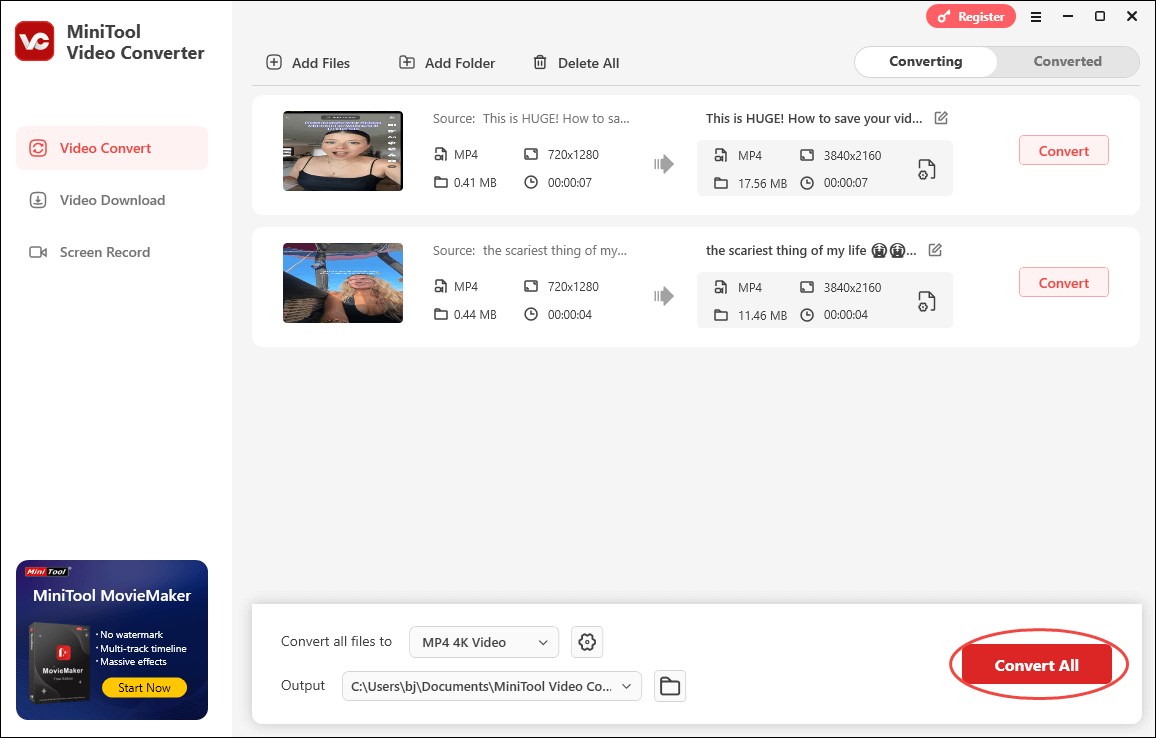Click the '0.44 MB' source size
This screenshot has width=1156, height=738.
[x=475, y=314]
